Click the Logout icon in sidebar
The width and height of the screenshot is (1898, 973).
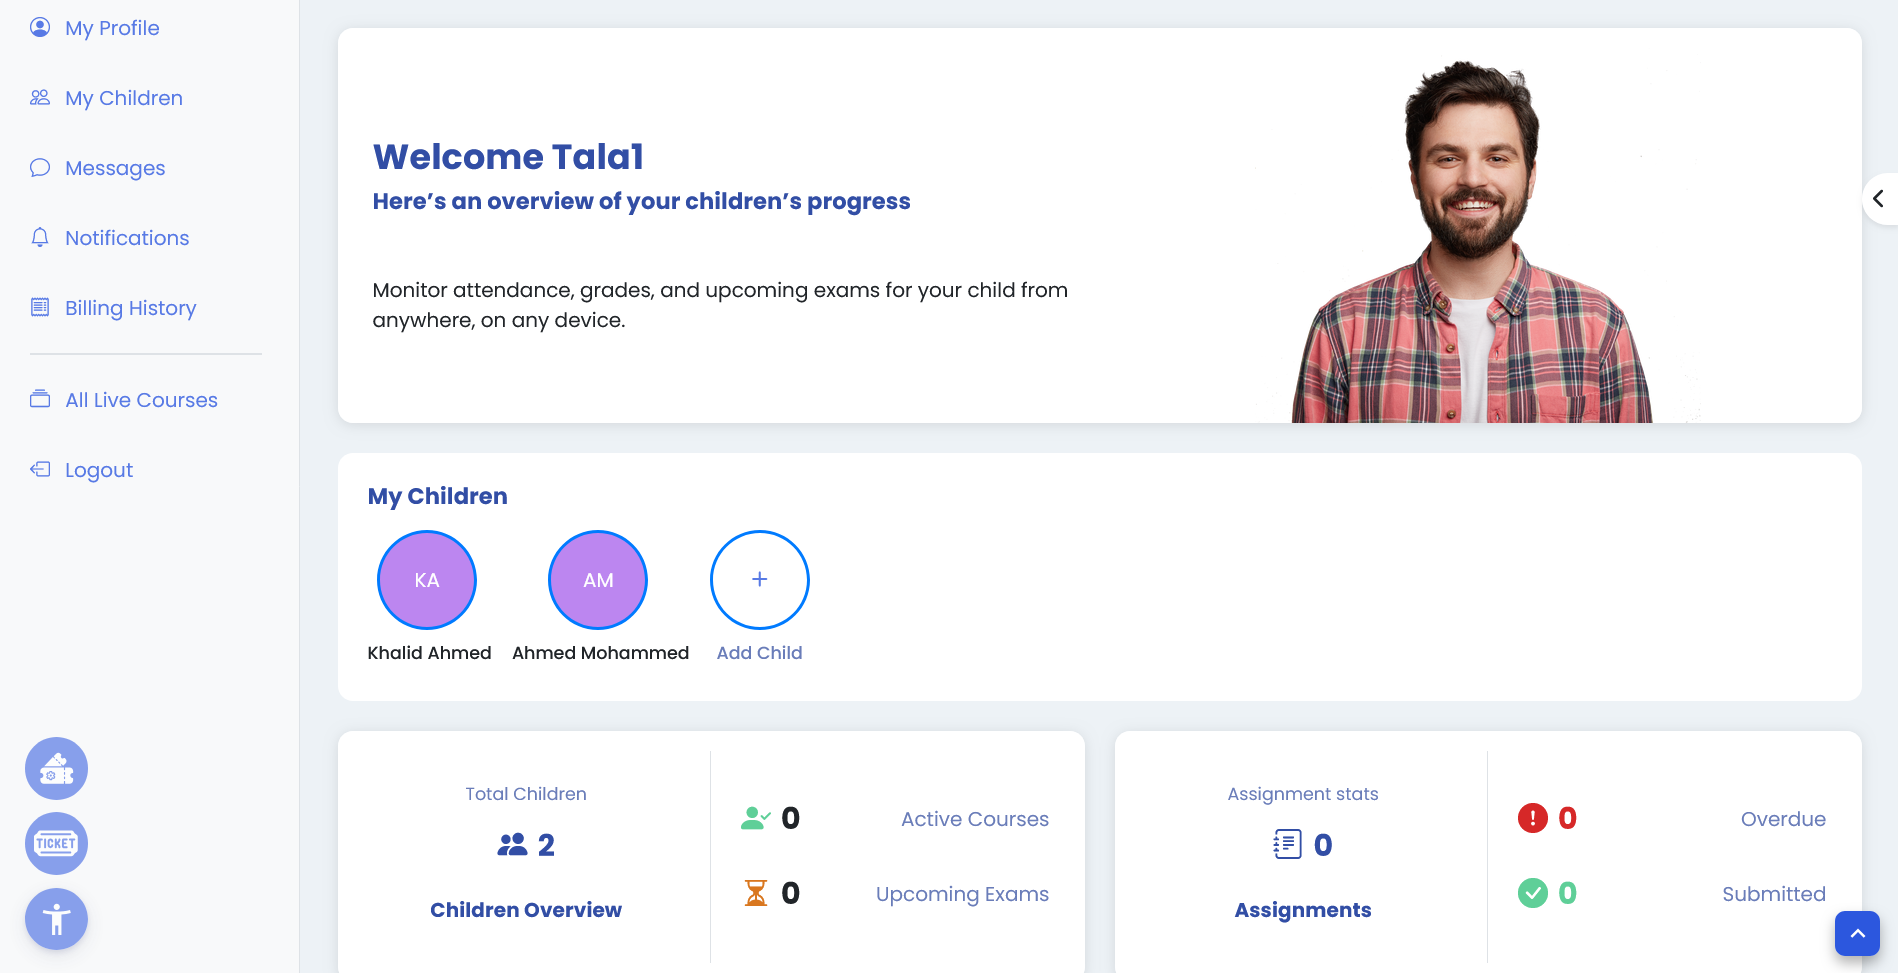pos(40,469)
